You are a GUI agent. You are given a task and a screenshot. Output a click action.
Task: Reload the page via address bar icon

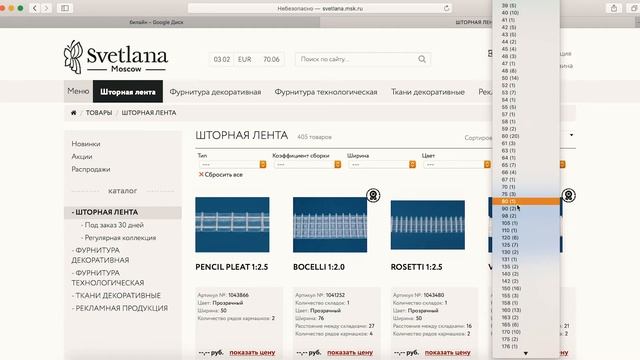pos(447,8)
